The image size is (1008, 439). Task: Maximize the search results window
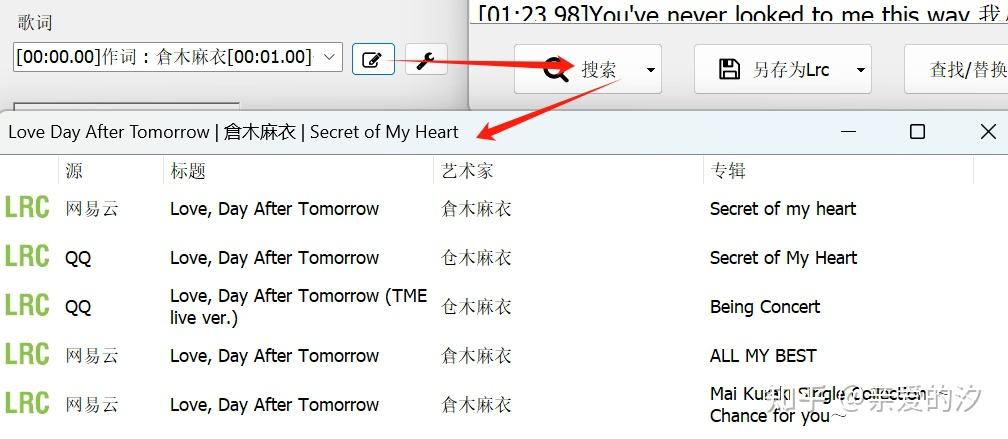pyautogui.click(x=917, y=132)
